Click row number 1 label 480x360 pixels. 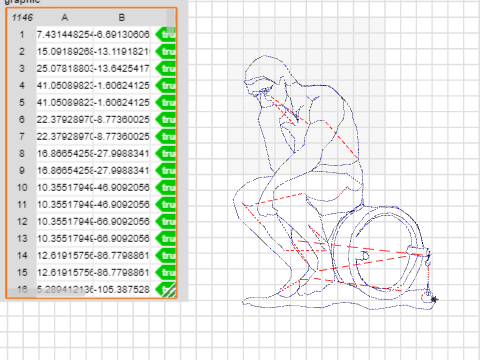coord(22,34)
